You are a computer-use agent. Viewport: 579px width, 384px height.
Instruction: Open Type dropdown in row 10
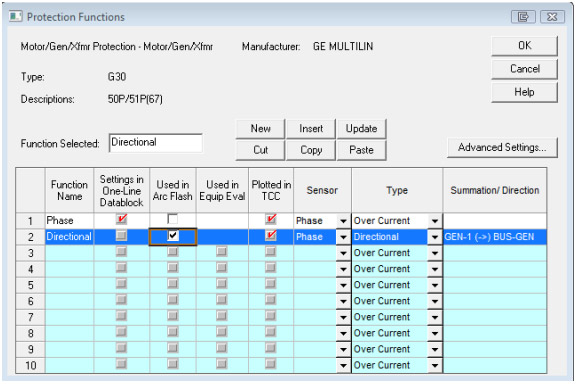coord(435,366)
